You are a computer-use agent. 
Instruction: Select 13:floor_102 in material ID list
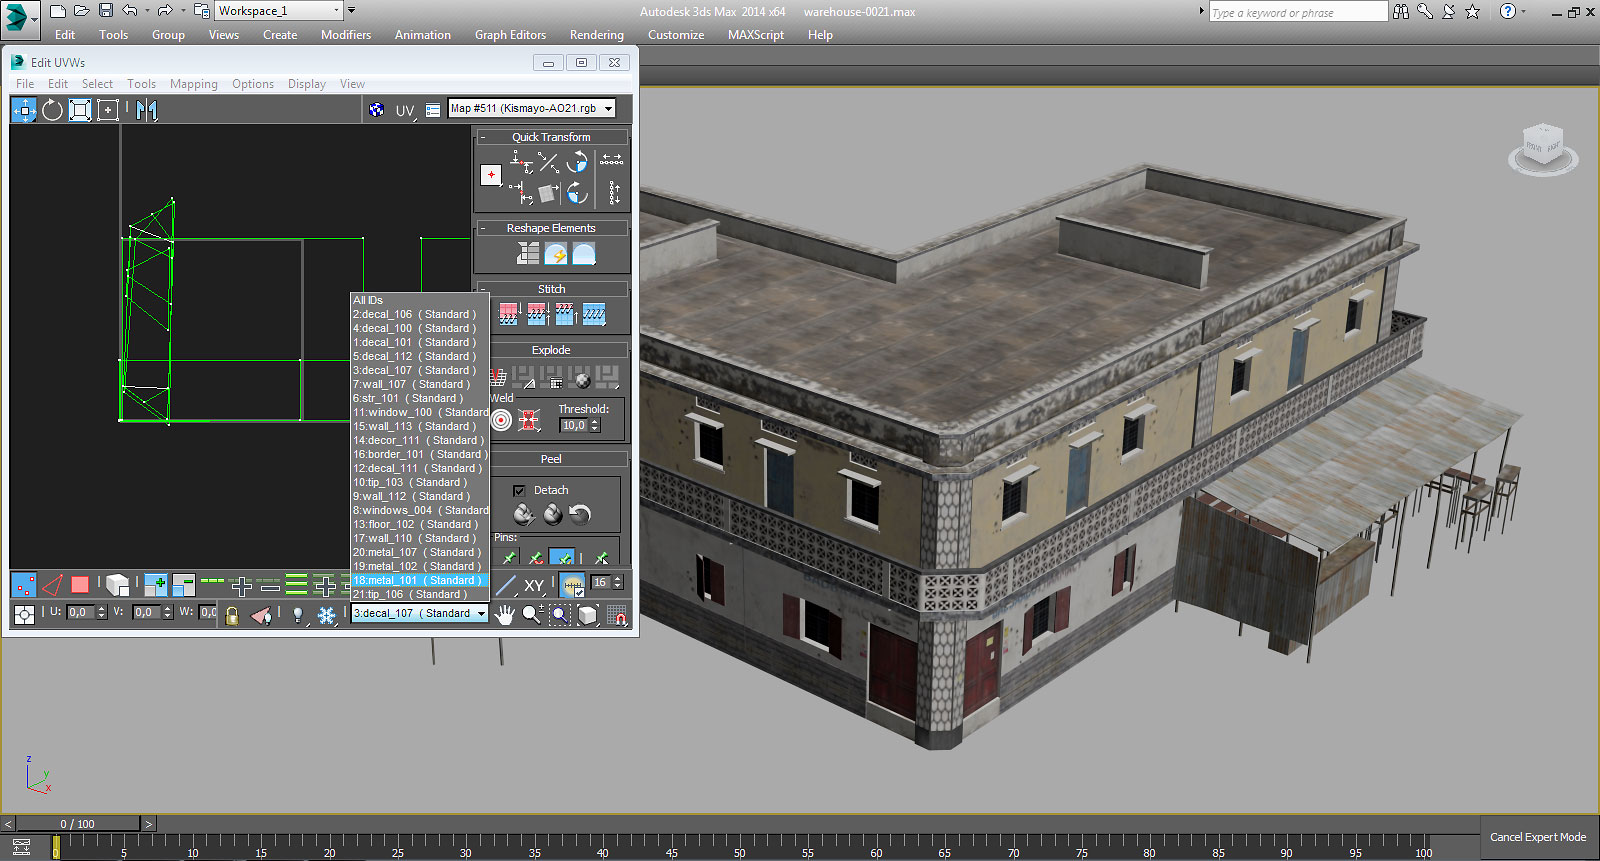[x=419, y=524]
